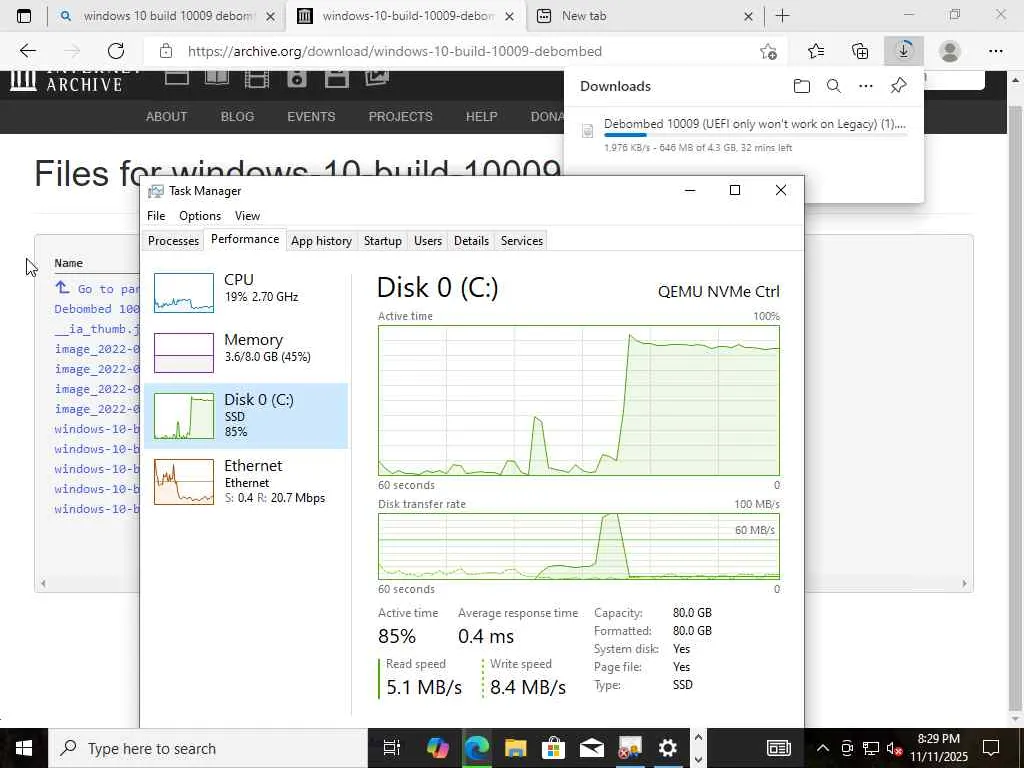Switch to the Services tab
Image resolution: width=1024 pixels, height=768 pixels.
tap(522, 241)
